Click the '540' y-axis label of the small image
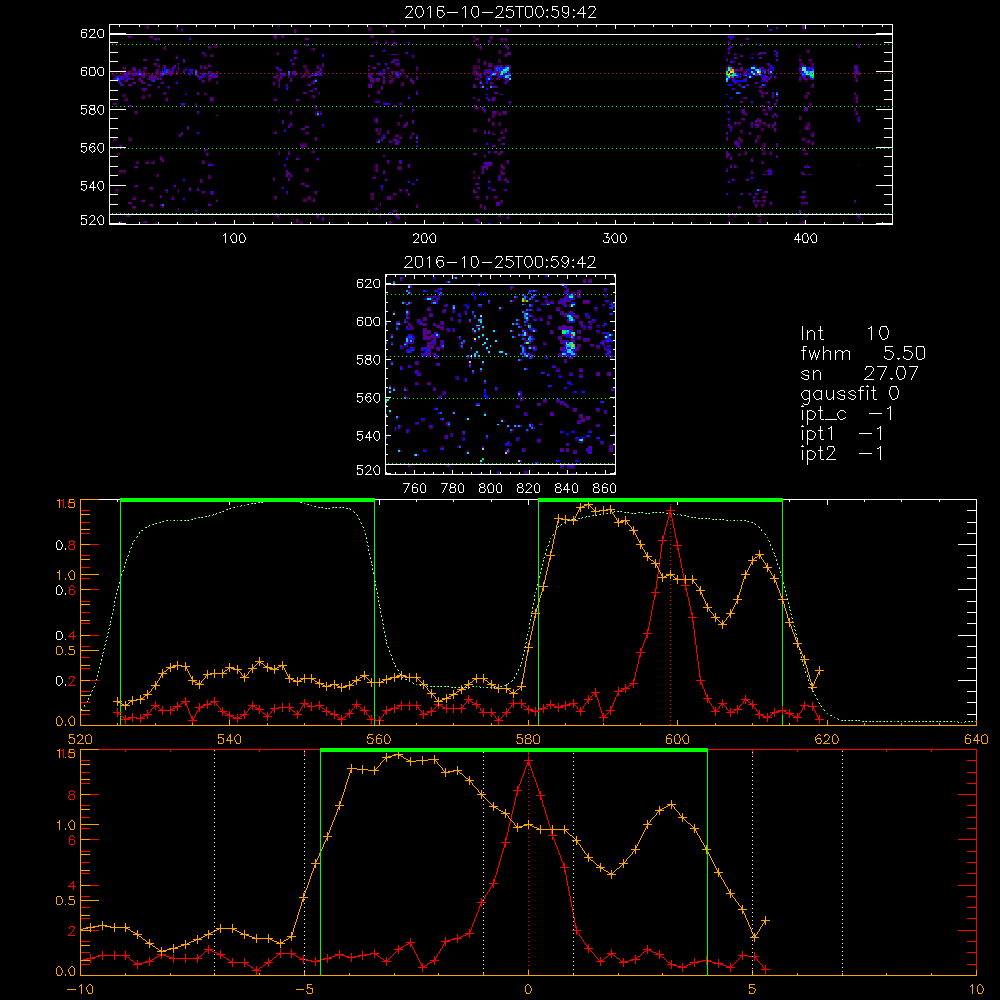Image resolution: width=1000 pixels, height=1000 pixels. click(x=368, y=436)
